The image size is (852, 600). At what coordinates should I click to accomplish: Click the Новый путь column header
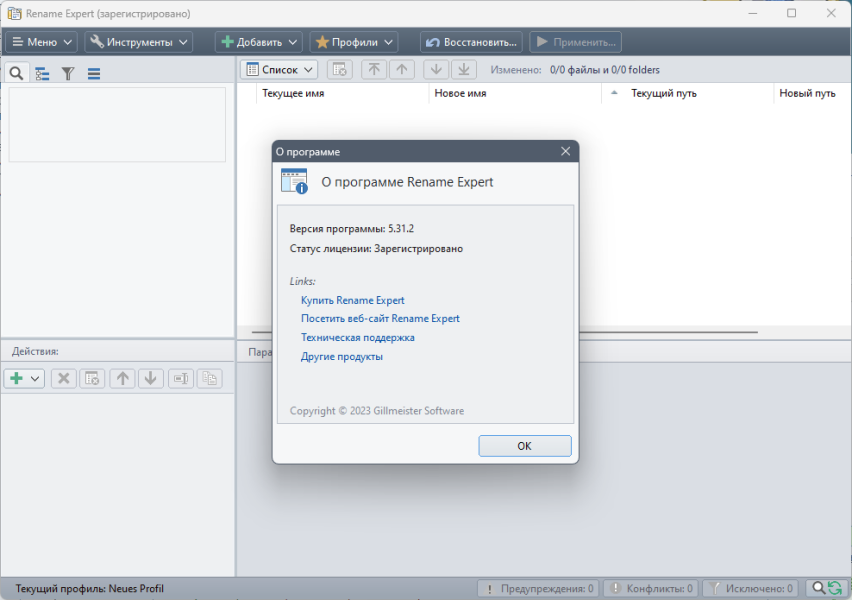[812, 93]
